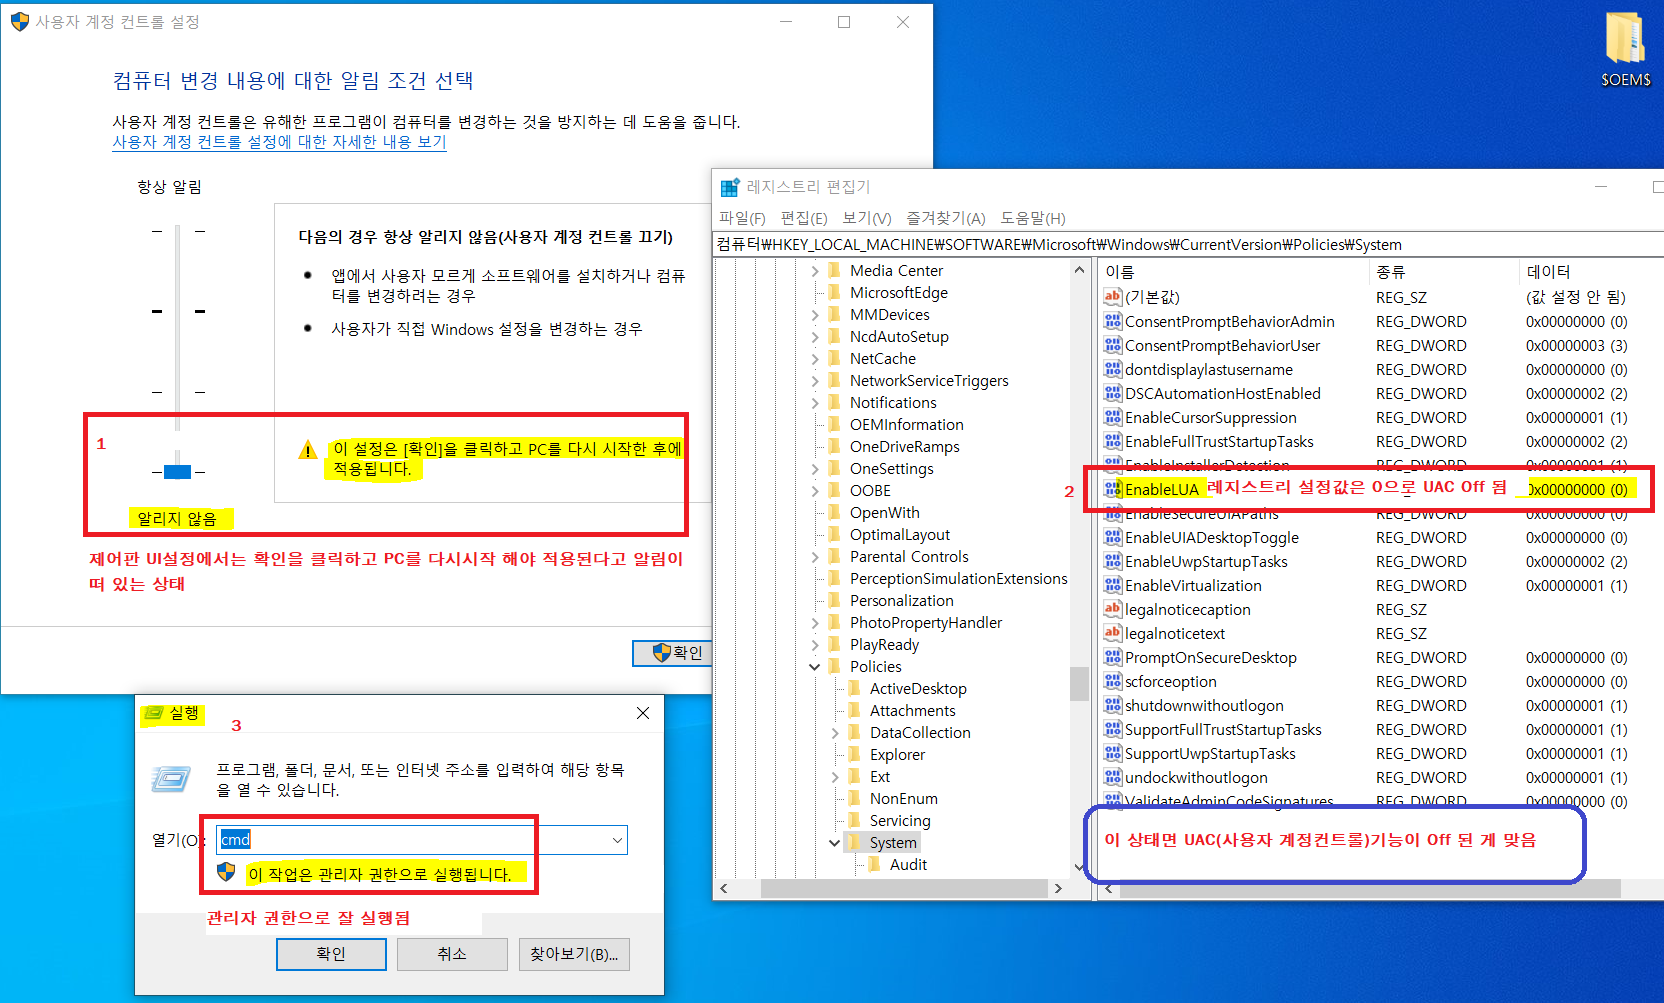
Task: Open the 즐겨찾기(A) menu in Registry Editor
Action: 946,218
